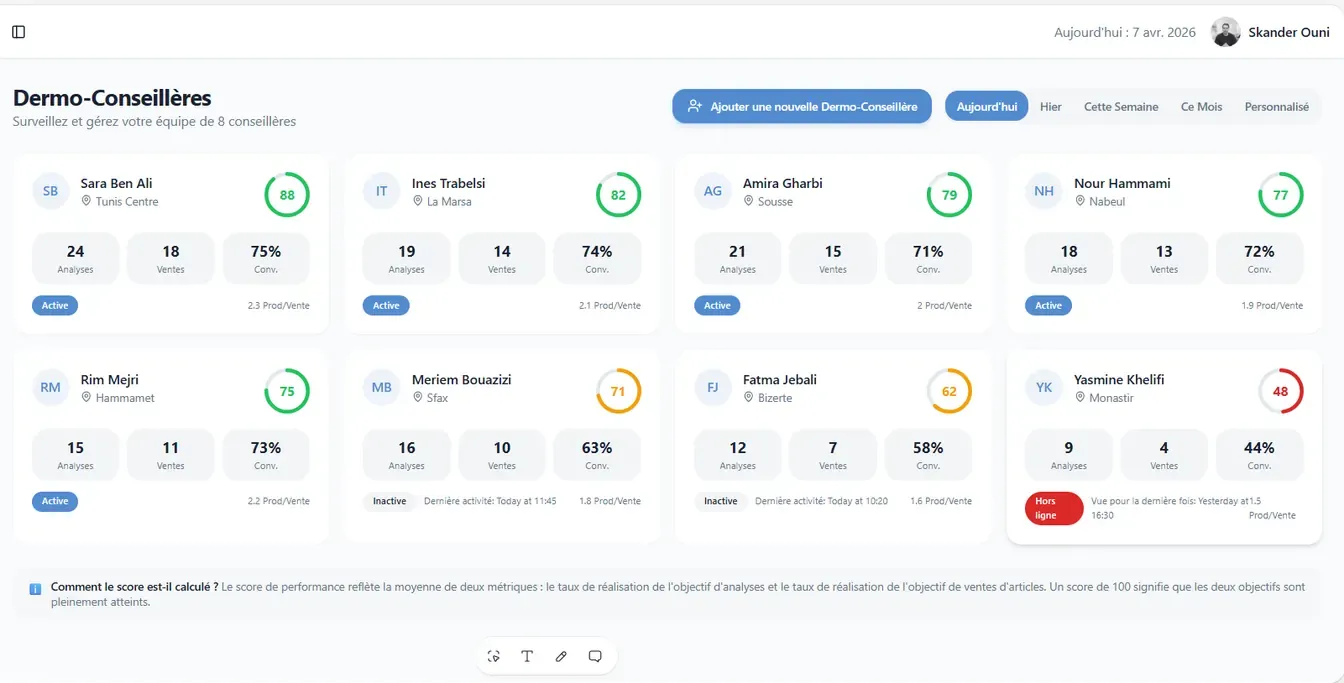The image size is (1344, 683).
Task: Pick the pencil drawing tool
Action: tap(561, 656)
